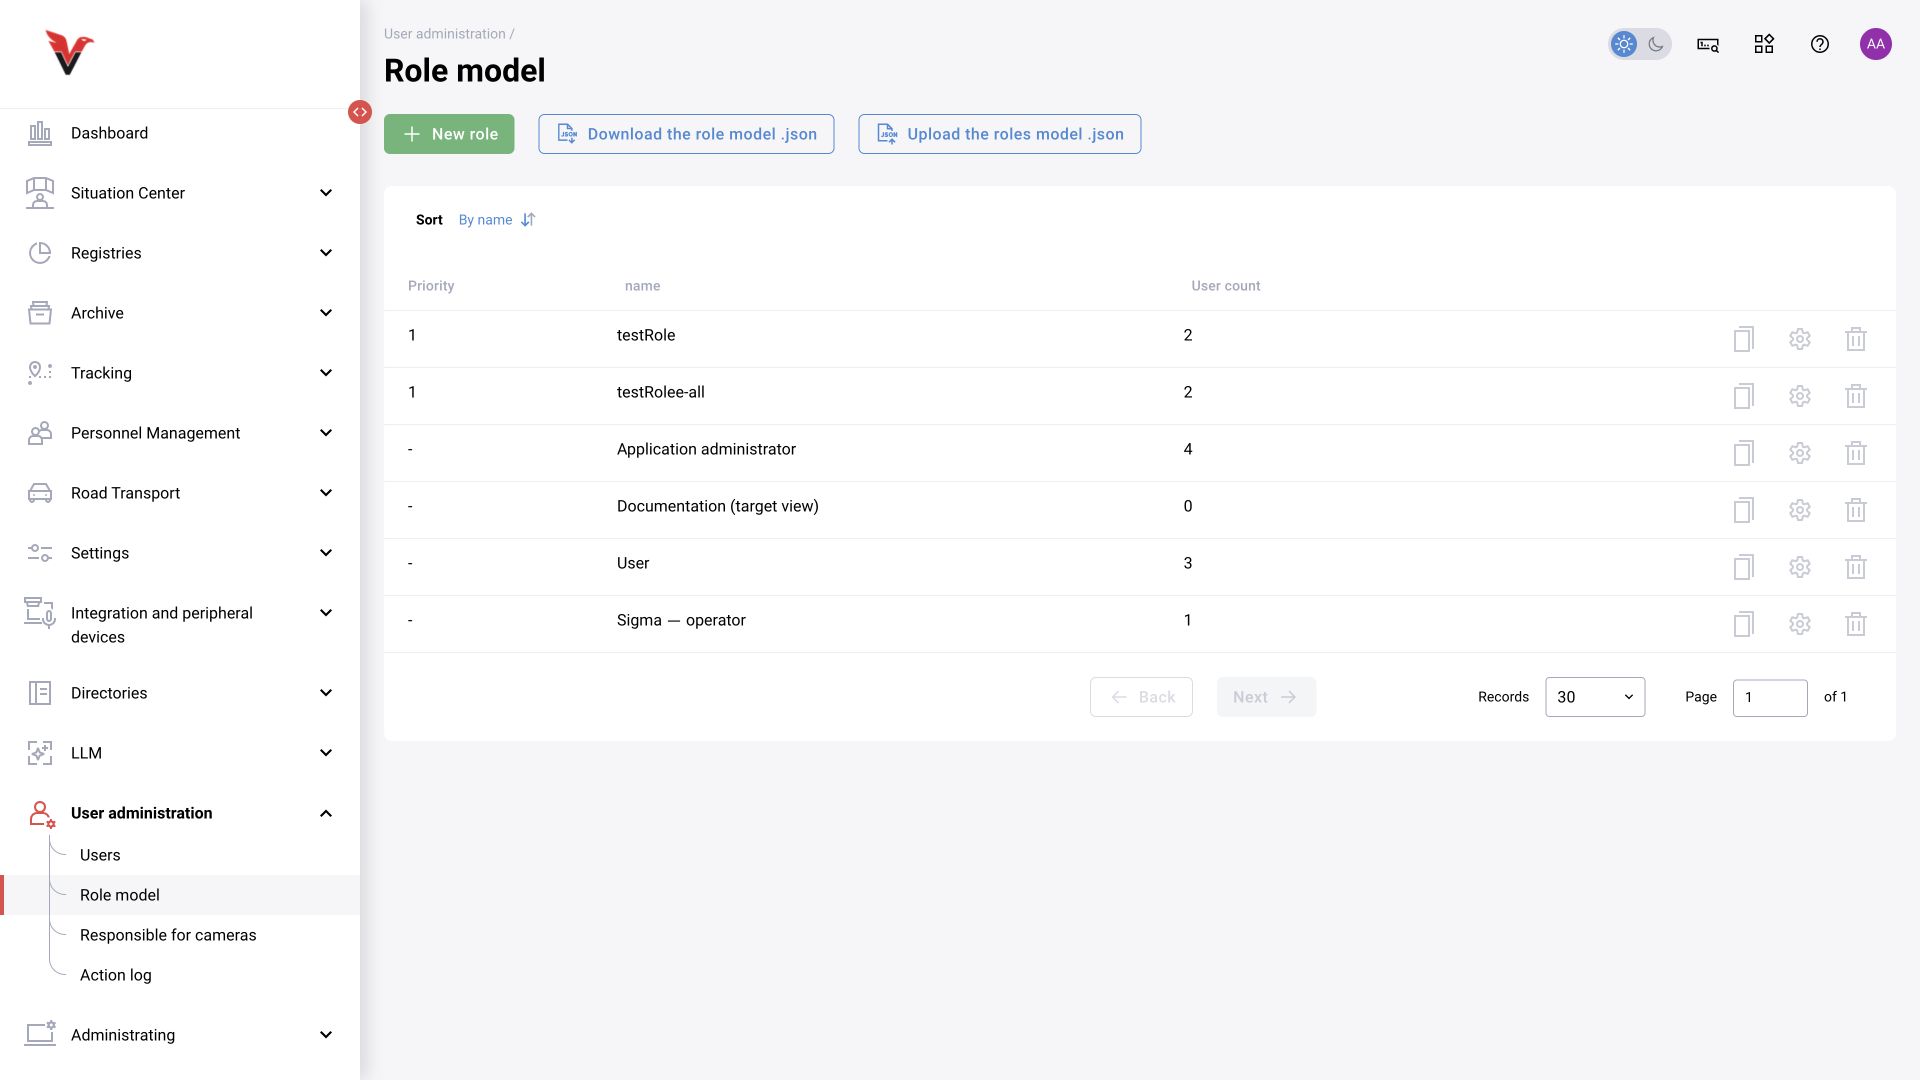Download the role model .json

(686, 134)
